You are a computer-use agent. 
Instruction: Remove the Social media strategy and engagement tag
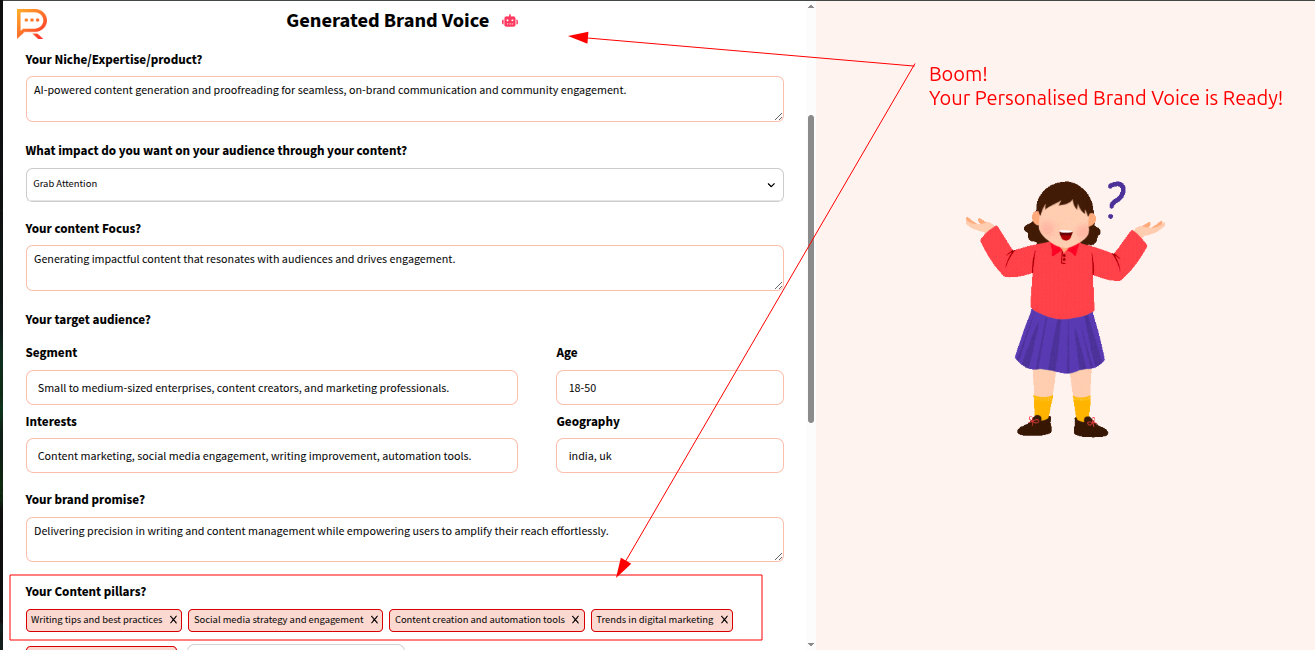[x=375, y=620]
